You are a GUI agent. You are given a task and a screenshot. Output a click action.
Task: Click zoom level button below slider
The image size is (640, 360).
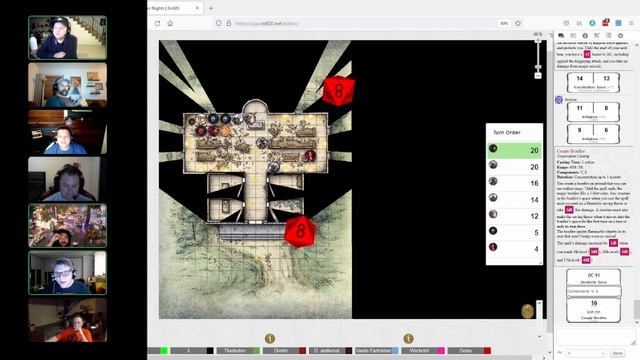click(538, 76)
